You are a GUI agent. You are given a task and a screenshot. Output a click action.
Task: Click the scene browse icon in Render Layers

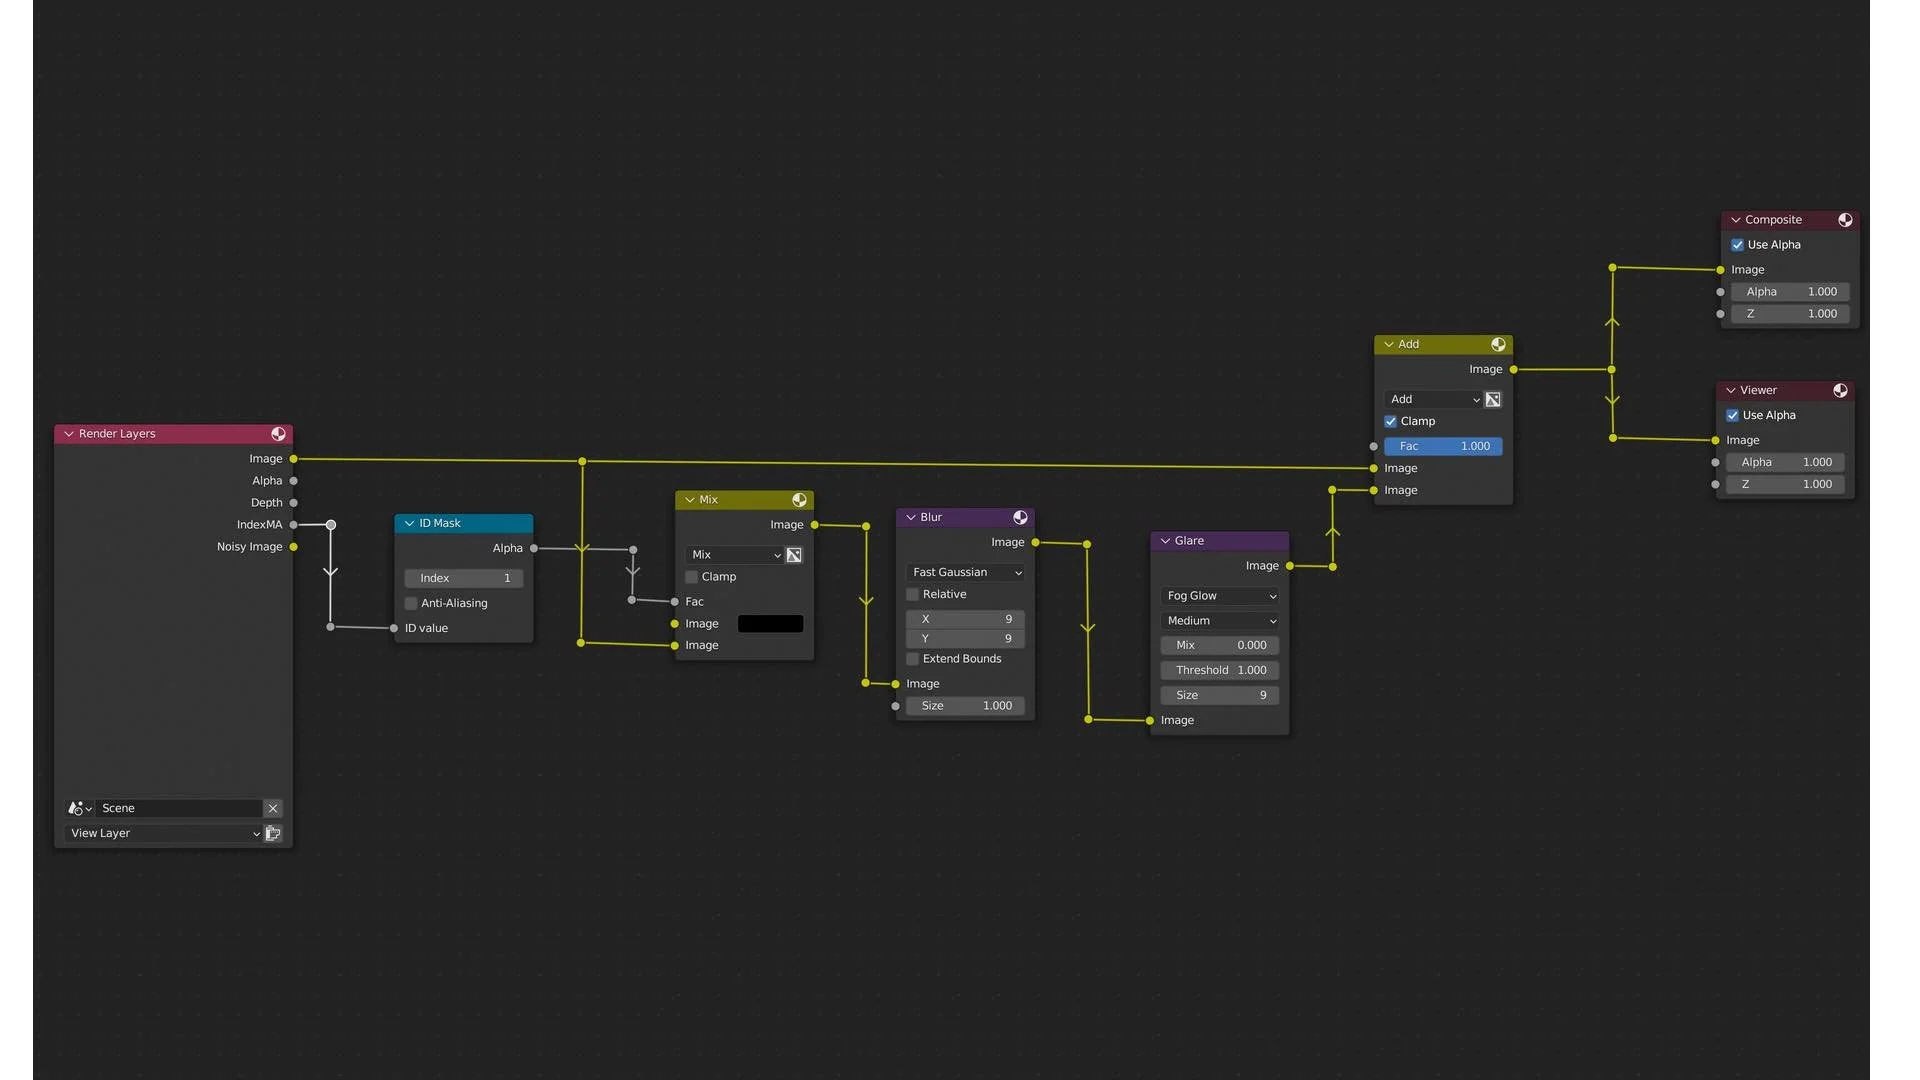pyautogui.click(x=79, y=808)
